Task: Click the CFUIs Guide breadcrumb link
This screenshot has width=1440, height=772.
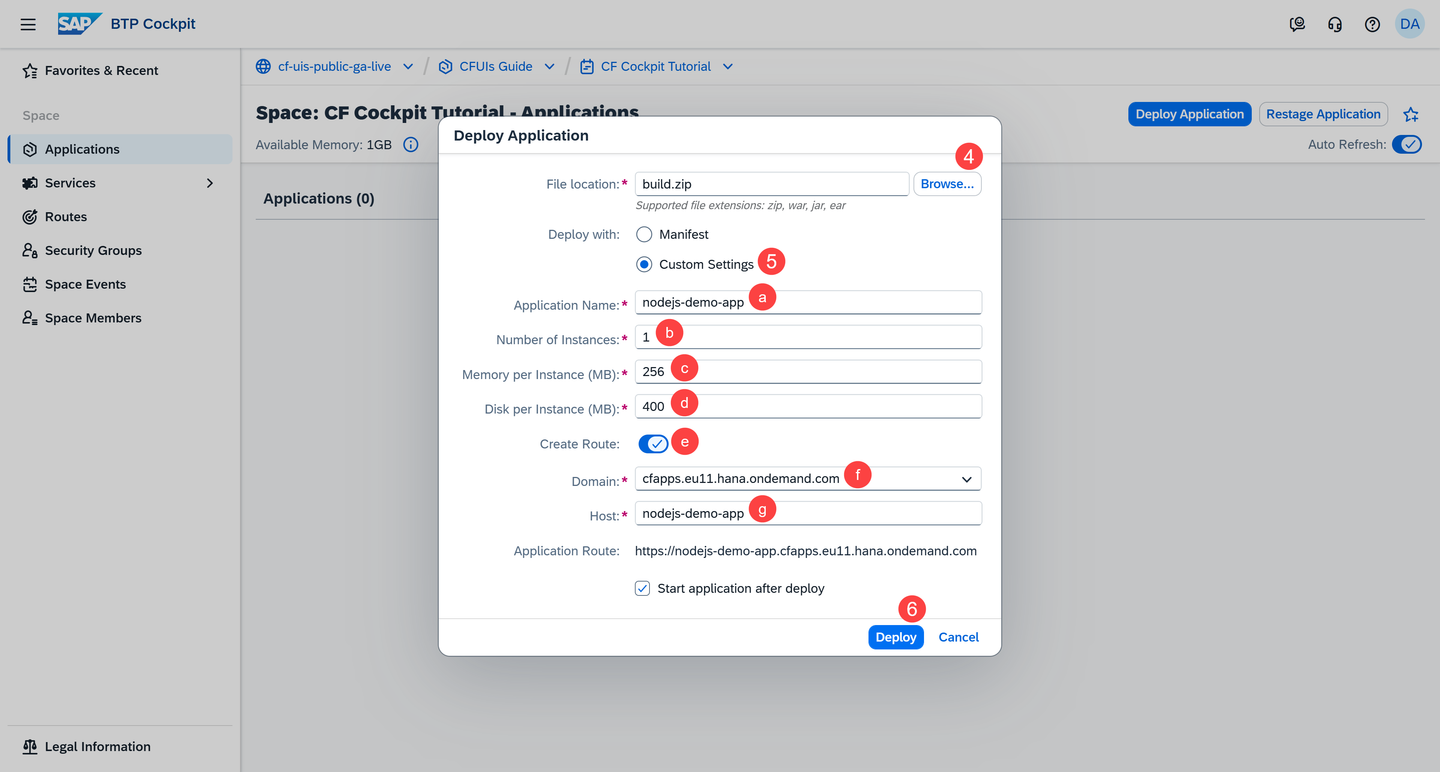Action: (x=496, y=66)
